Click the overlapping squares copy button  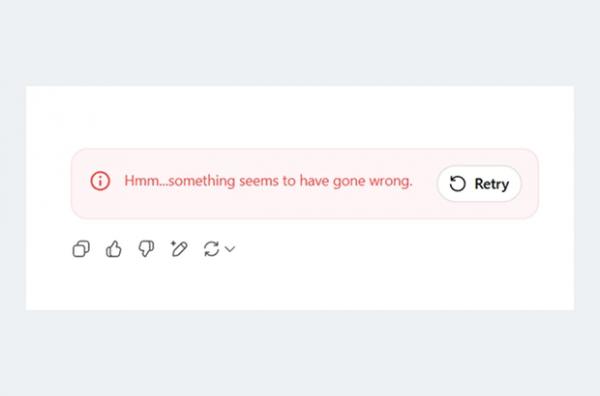tap(81, 249)
